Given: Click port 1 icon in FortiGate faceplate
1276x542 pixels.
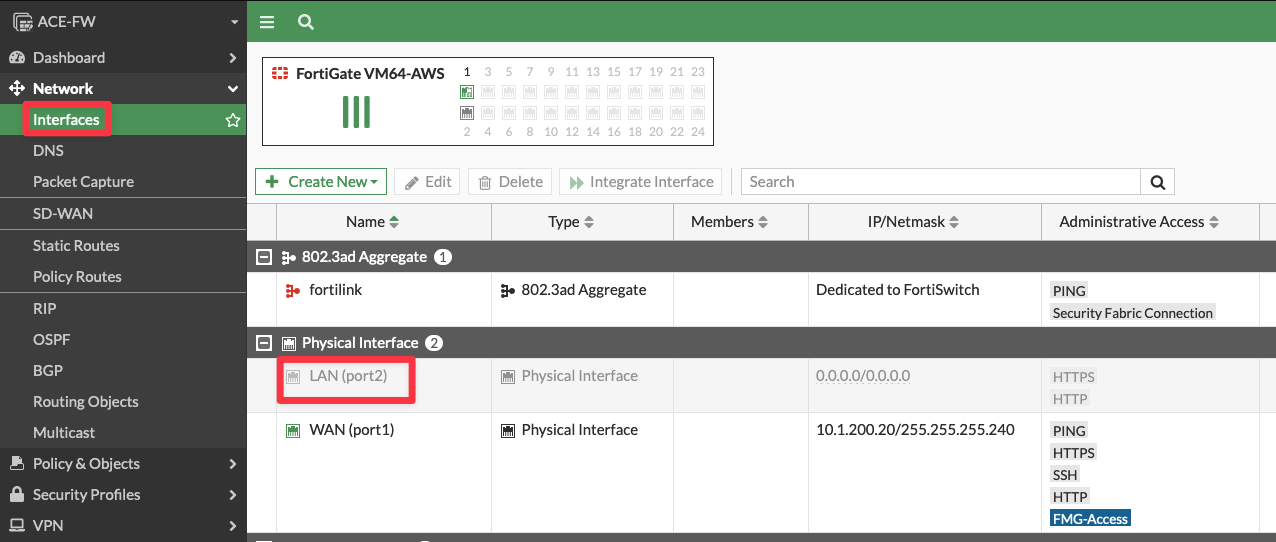Looking at the screenshot, I should (x=467, y=92).
